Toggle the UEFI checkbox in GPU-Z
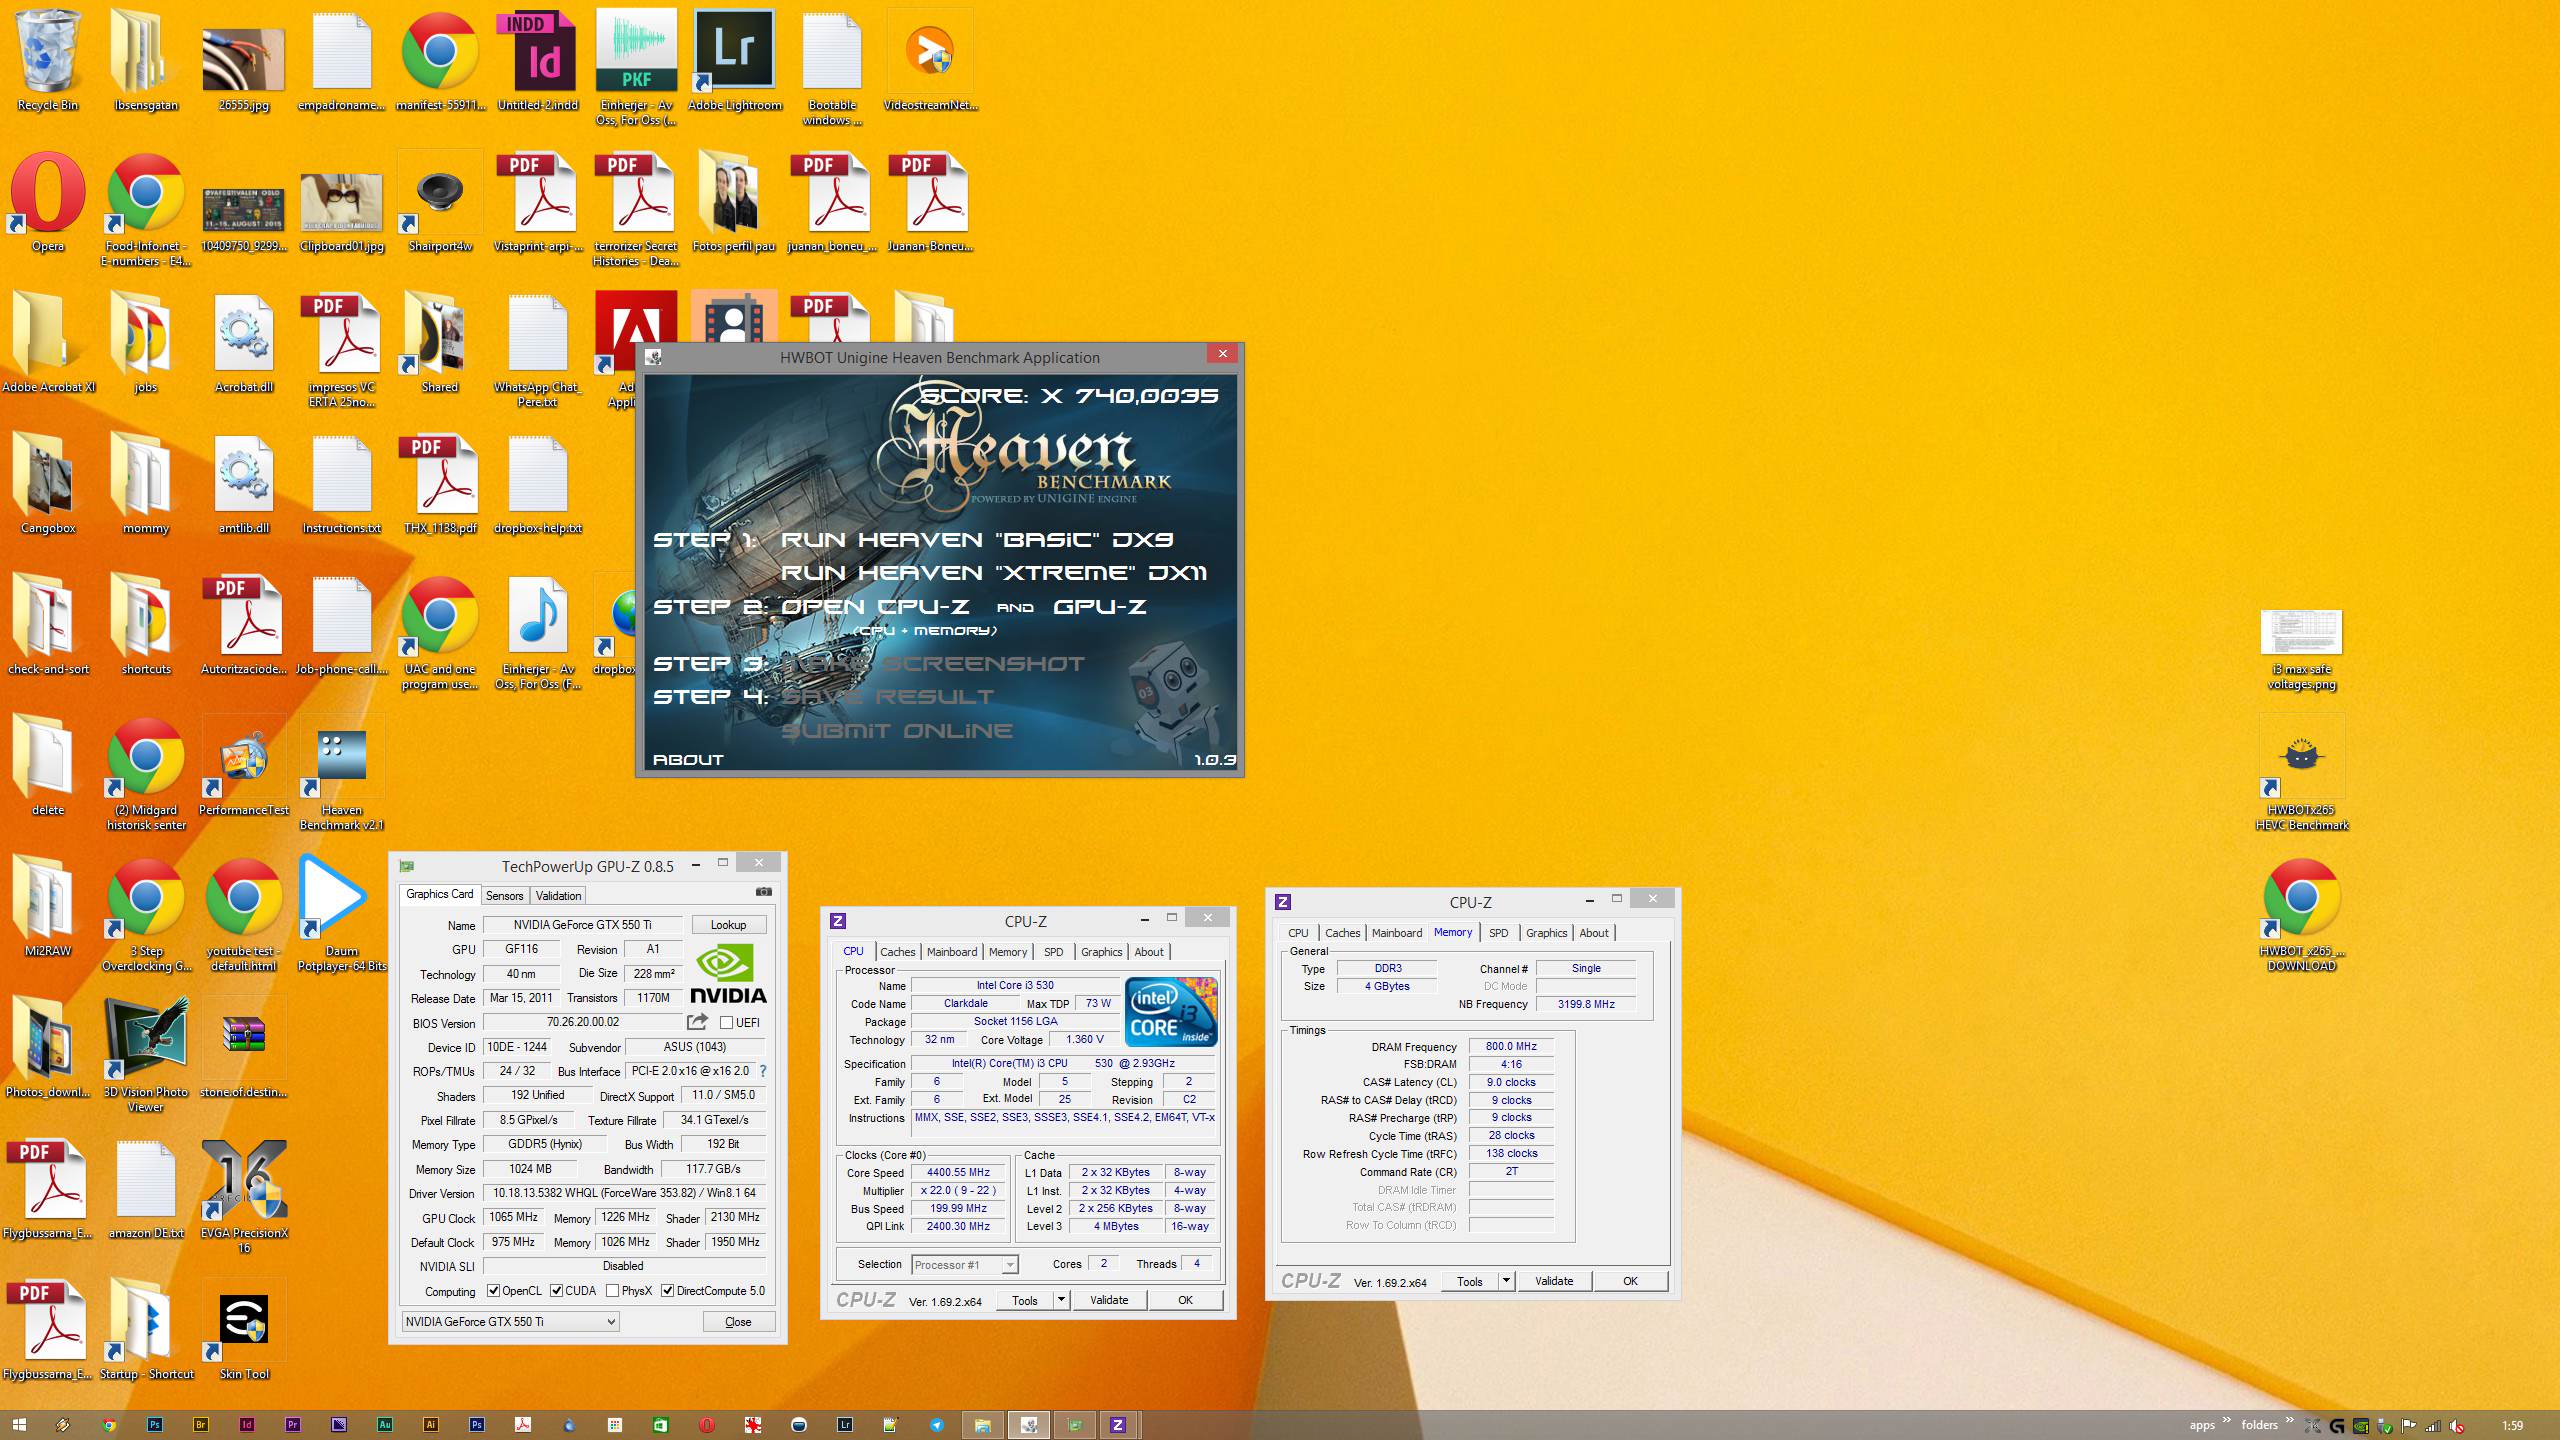This screenshot has width=2560, height=1440. tap(726, 1022)
